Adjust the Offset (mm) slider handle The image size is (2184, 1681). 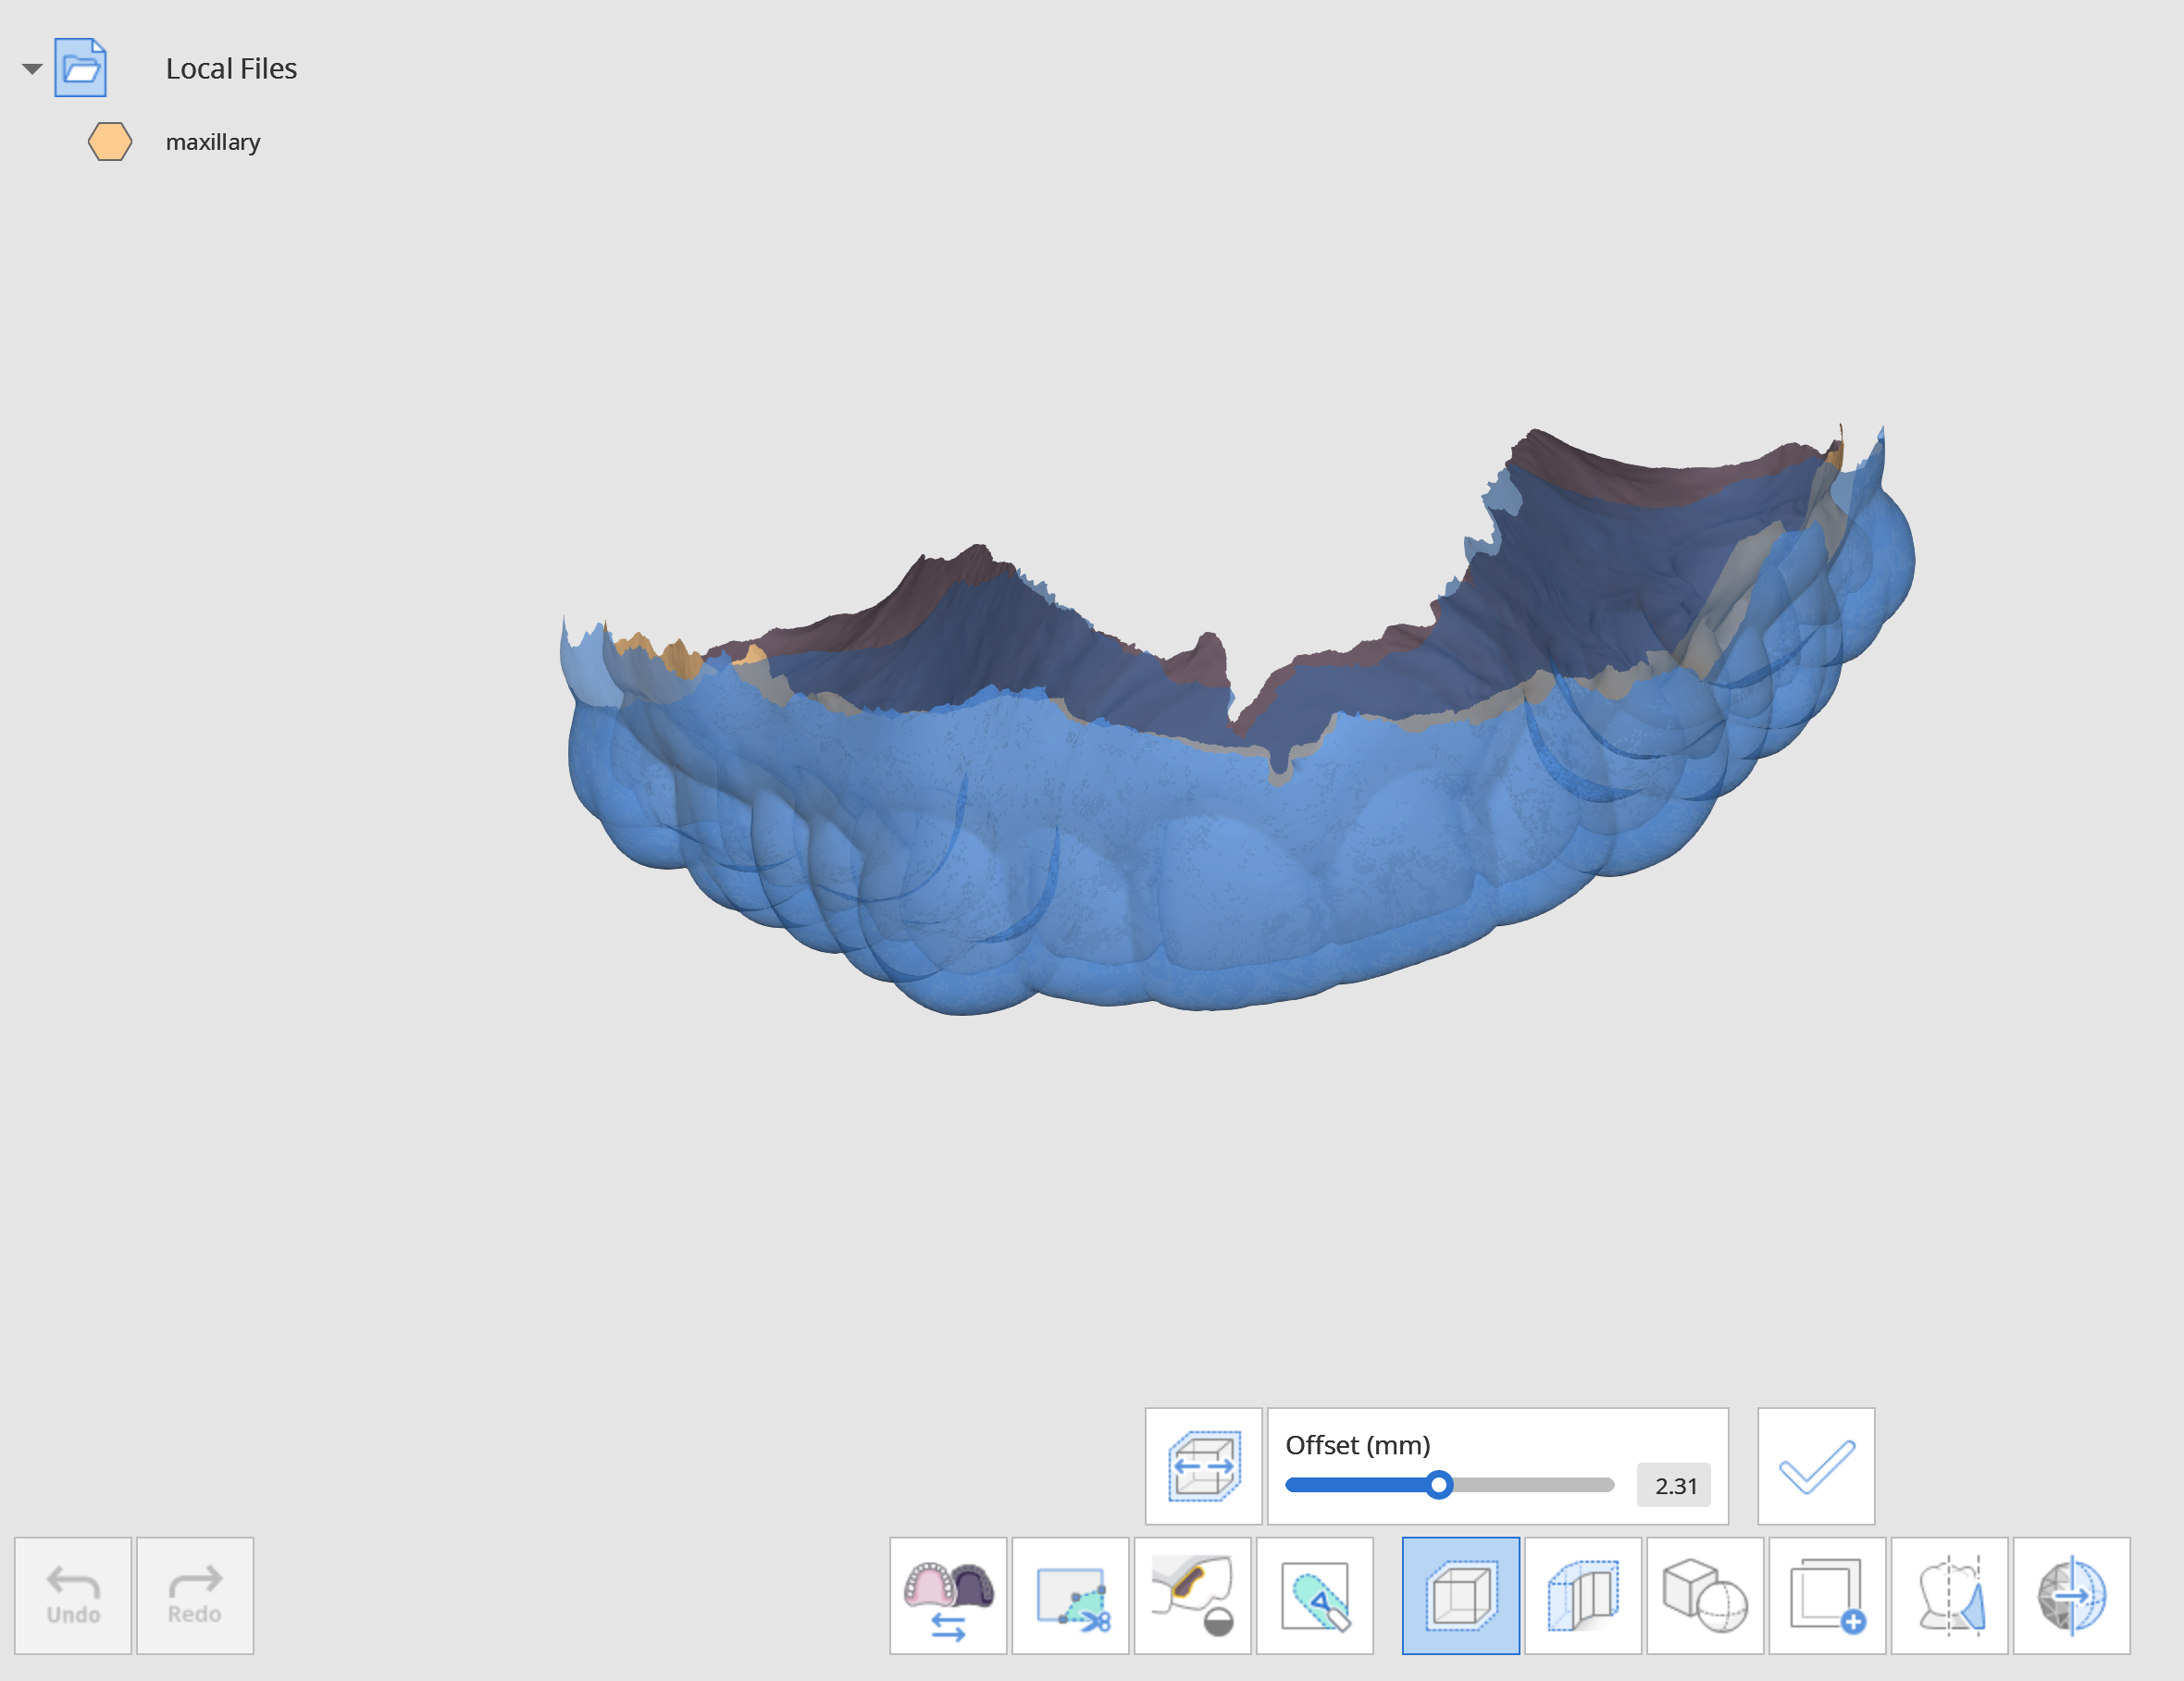(x=1438, y=1485)
